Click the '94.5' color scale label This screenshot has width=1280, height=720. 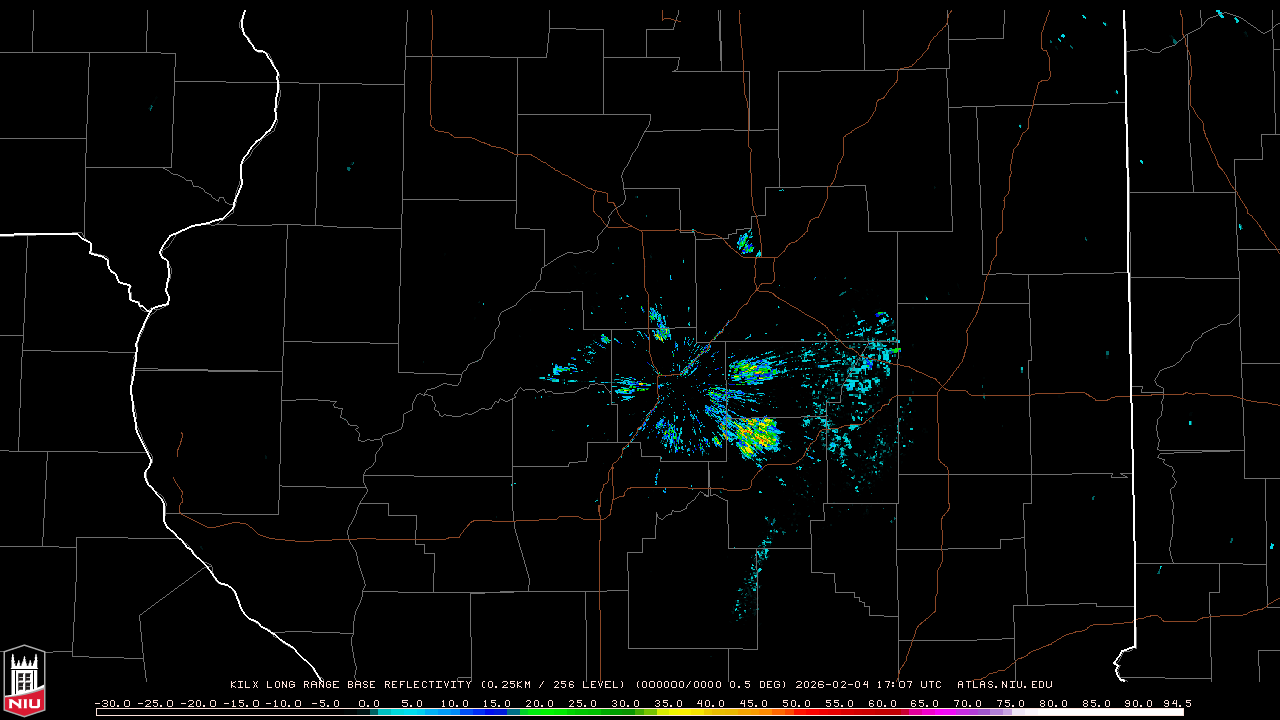coord(1177,704)
